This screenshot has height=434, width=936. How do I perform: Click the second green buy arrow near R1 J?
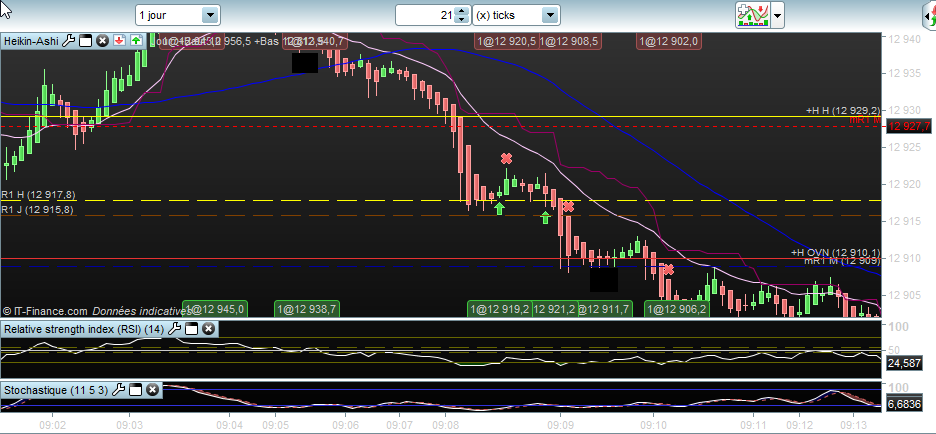pos(544,217)
